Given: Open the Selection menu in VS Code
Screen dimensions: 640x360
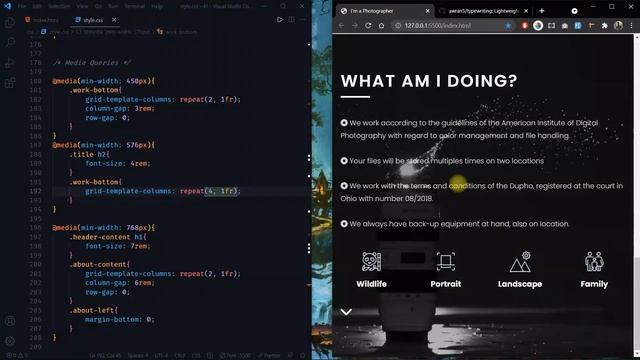Looking at the screenshot, I should [x=59, y=6].
